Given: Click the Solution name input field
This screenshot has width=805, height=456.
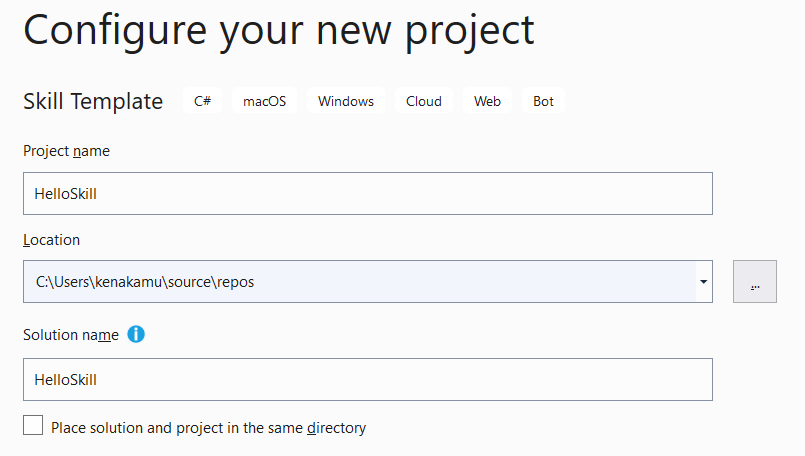Looking at the screenshot, I should pyautogui.click(x=367, y=380).
